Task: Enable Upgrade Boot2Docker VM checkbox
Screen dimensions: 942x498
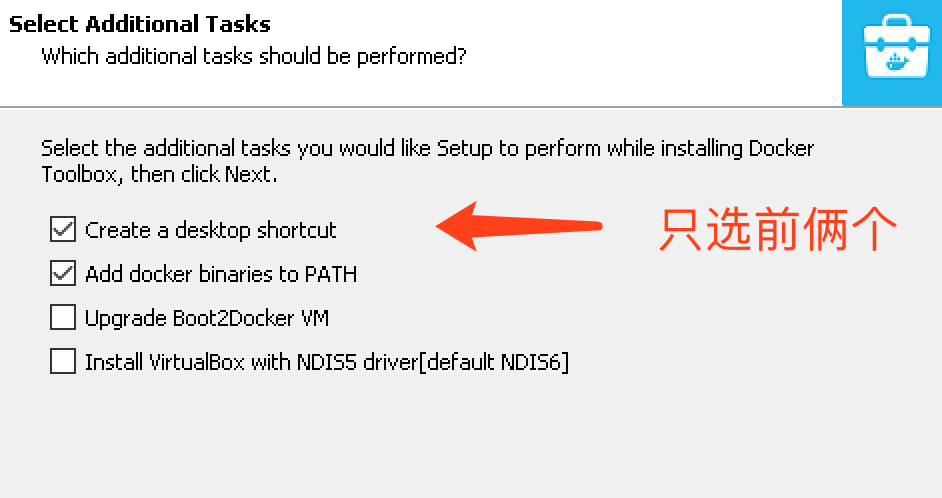Action: click(62, 317)
